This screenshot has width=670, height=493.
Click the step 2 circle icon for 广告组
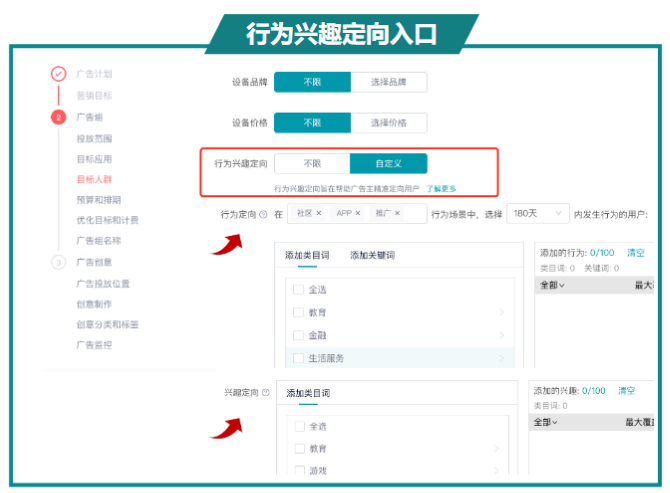[x=59, y=117]
